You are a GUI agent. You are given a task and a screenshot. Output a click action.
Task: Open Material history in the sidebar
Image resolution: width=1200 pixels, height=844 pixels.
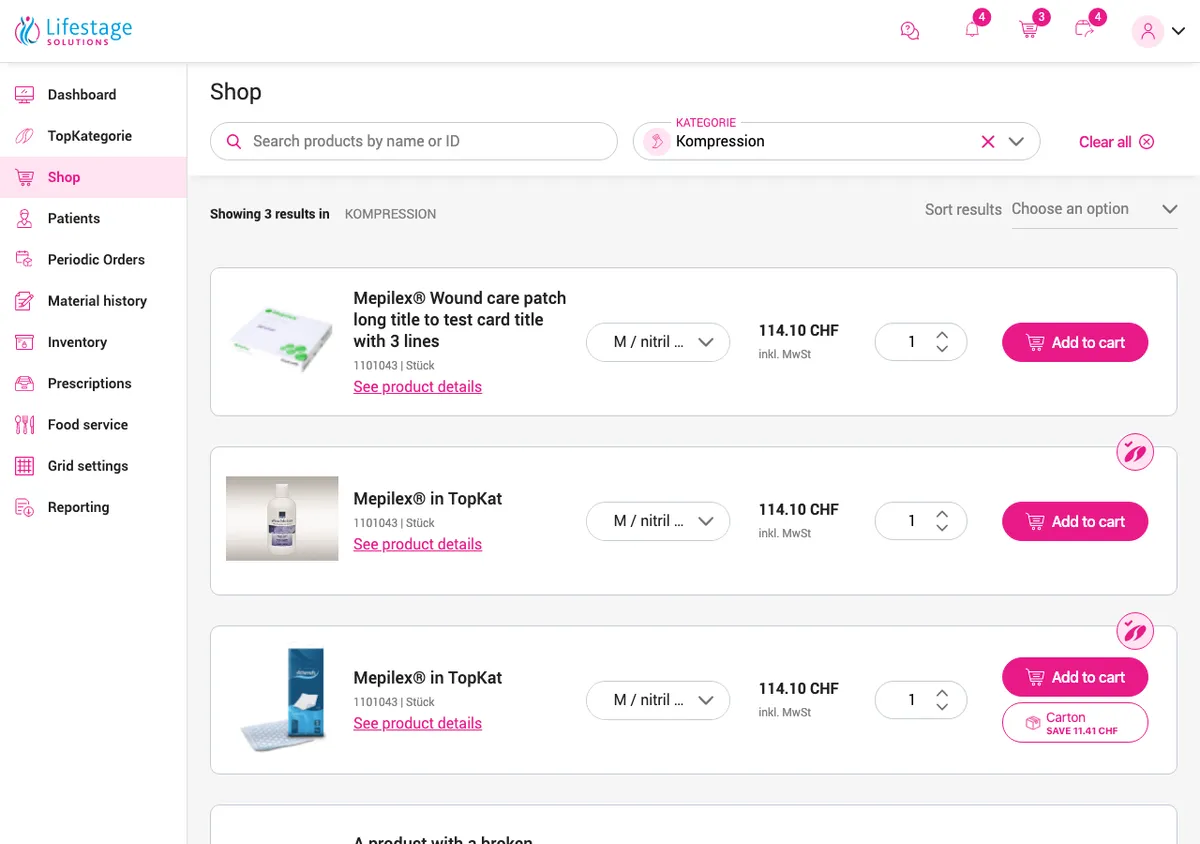pyautogui.click(x=93, y=301)
